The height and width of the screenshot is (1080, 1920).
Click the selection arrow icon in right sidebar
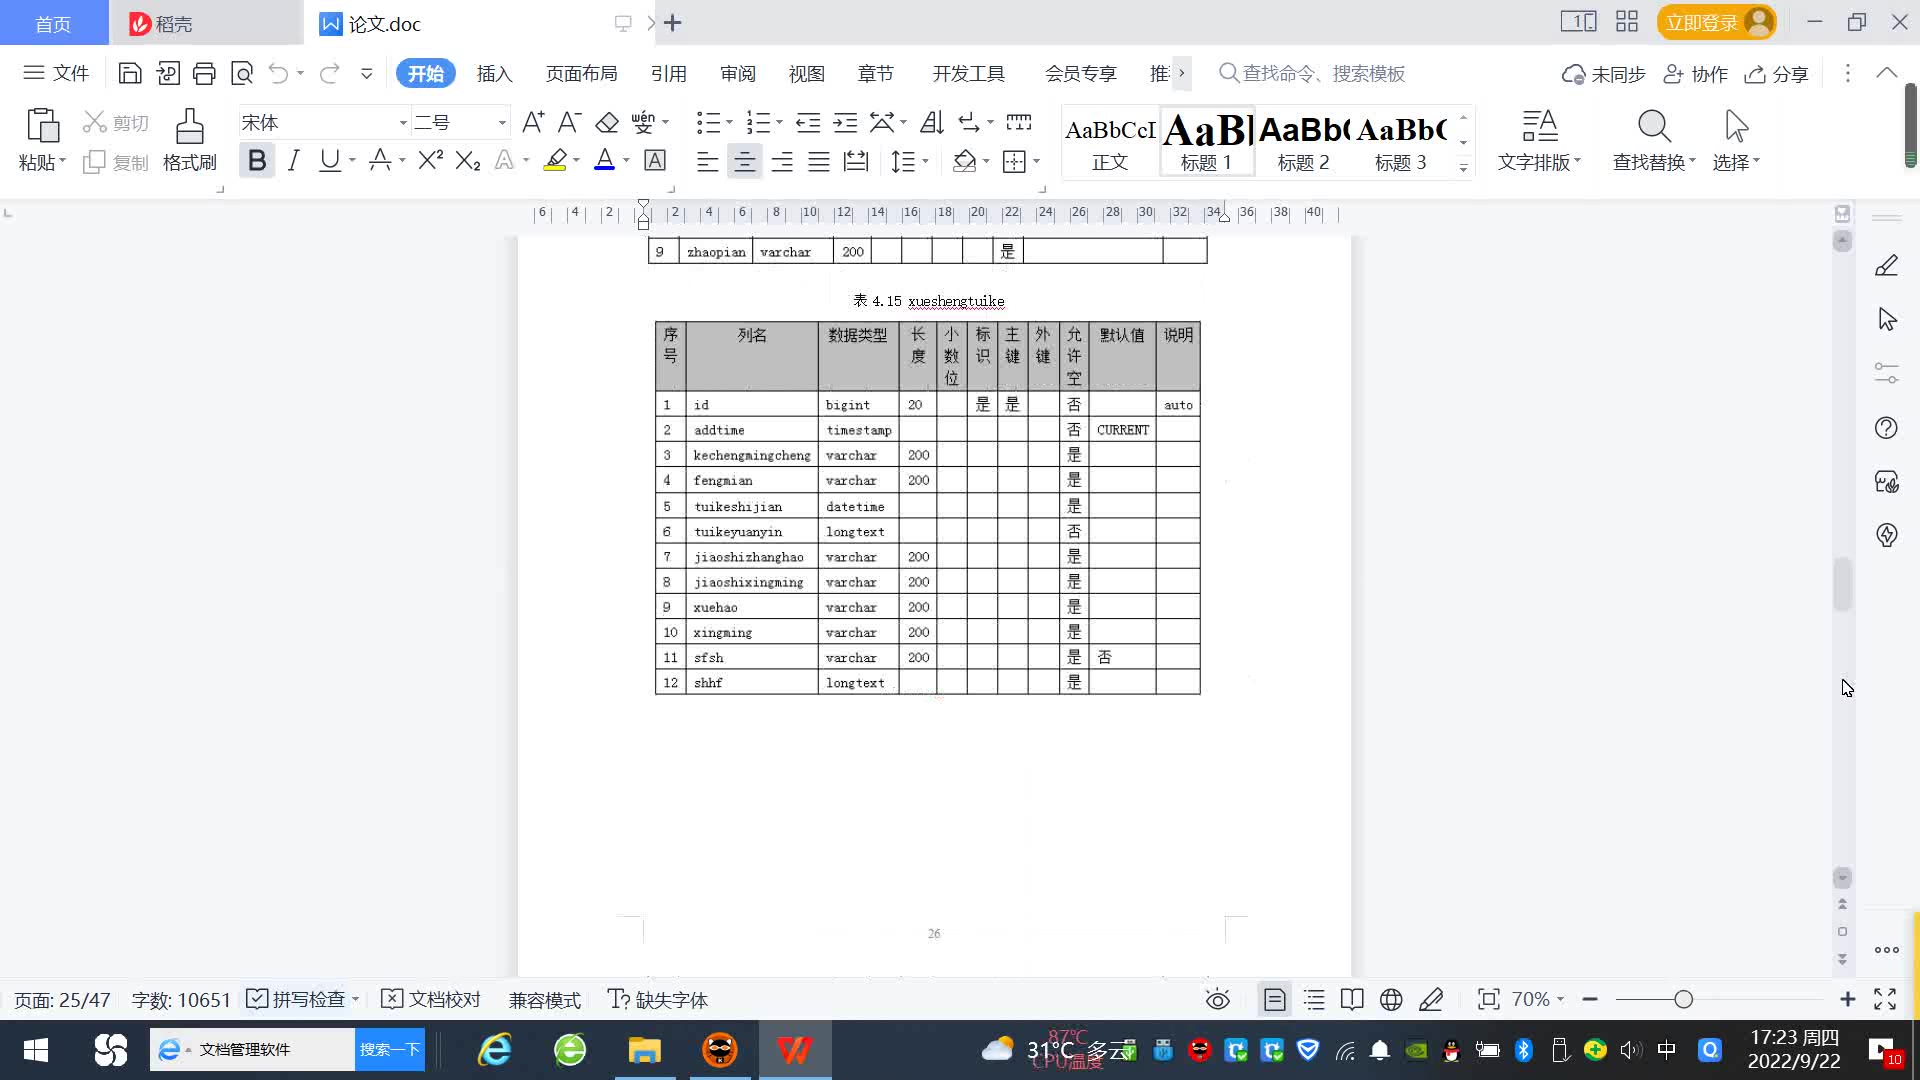coord(1886,319)
